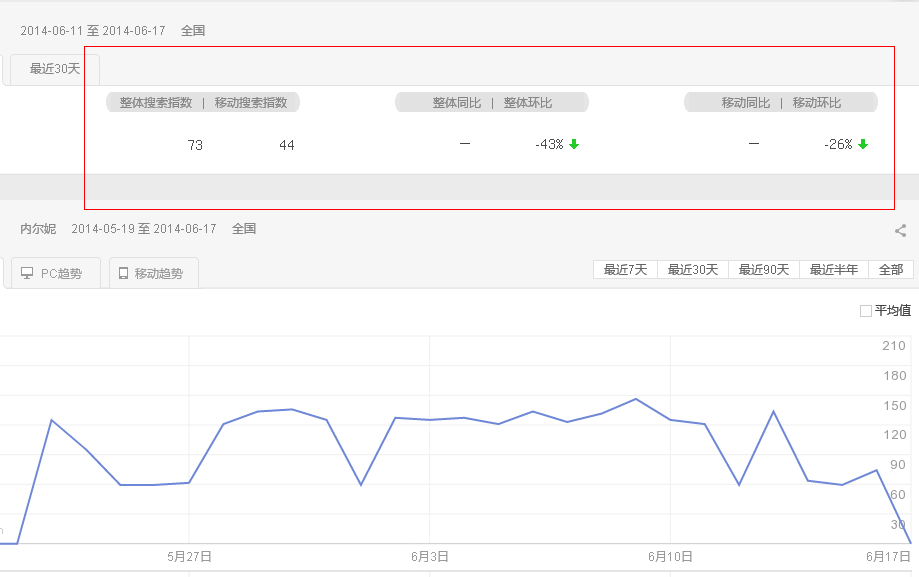Viewport: 919px width, 577px height.
Task: Enable the 平均值 checkbox
Action: [x=866, y=311]
